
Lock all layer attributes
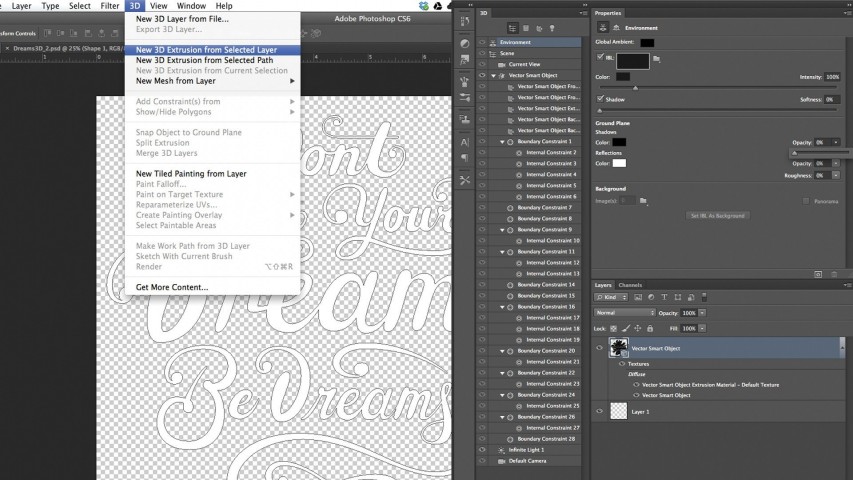650,329
